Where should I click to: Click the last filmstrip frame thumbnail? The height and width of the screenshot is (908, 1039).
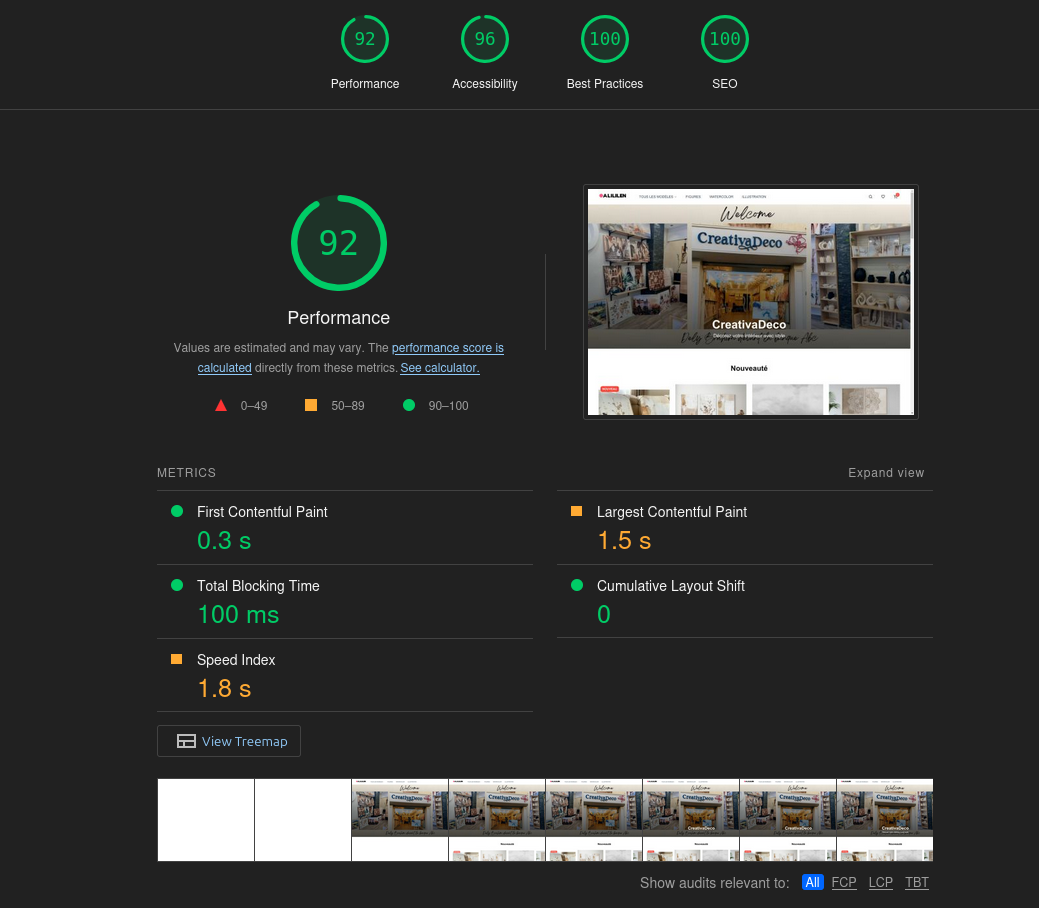tap(885, 820)
